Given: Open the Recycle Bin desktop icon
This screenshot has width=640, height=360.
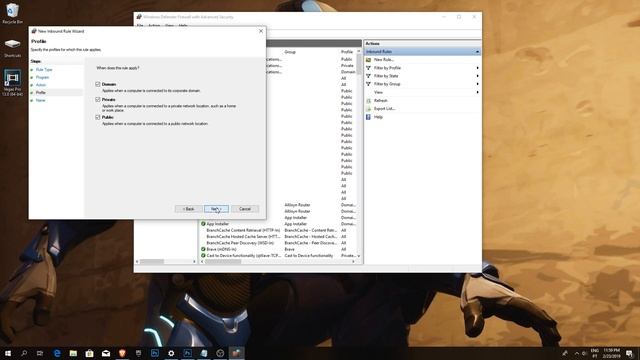Looking at the screenshot, I should (12, 13).
